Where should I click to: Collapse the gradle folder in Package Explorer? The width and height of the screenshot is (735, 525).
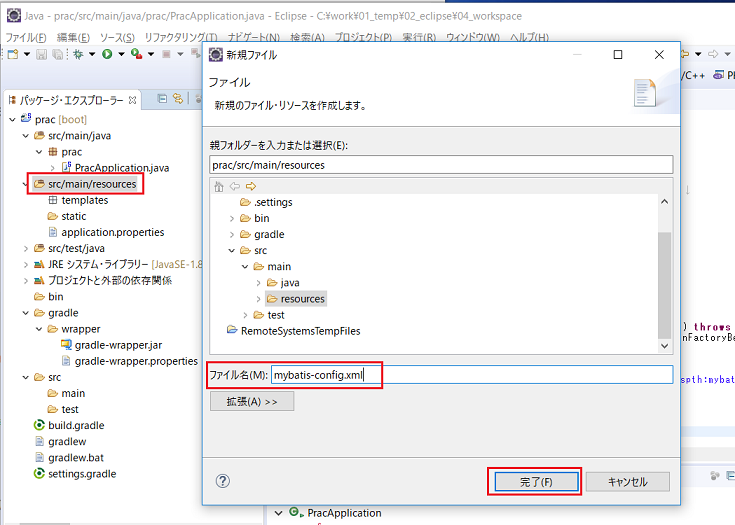(x=26, y=313)
